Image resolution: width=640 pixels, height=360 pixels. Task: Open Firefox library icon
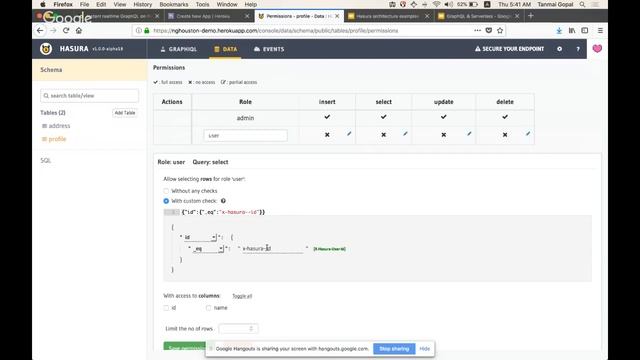tap(572, 31)
